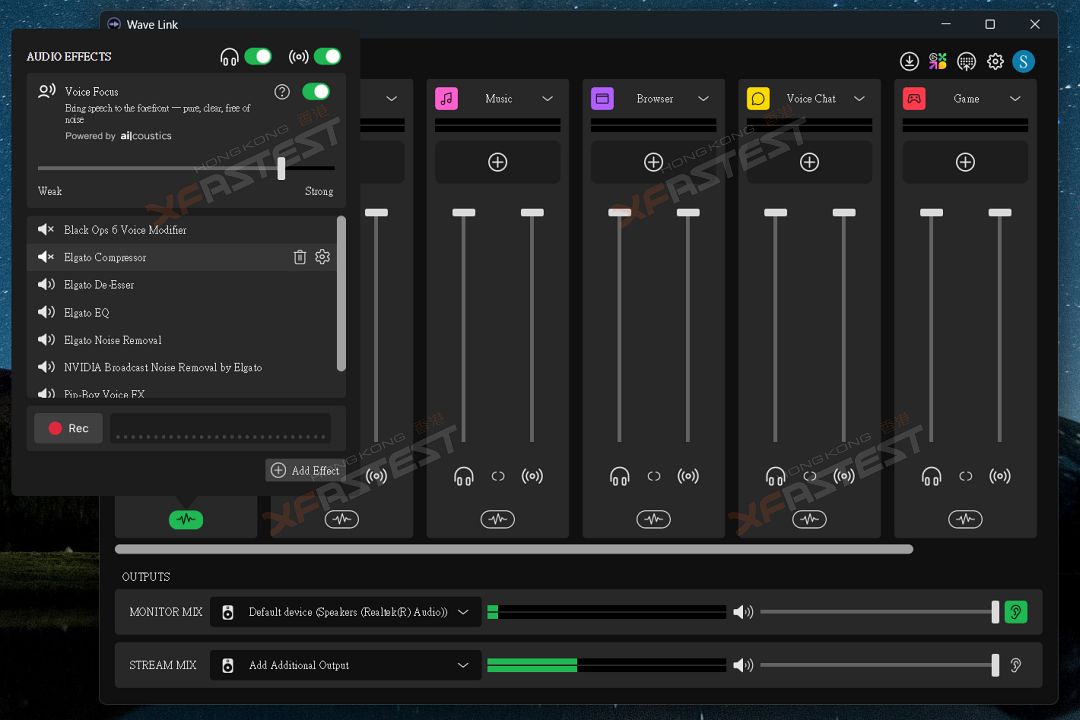1080x720 pixels.
Task: Add an effect to the Voice Chat channel
Action: tap(809, 162)
